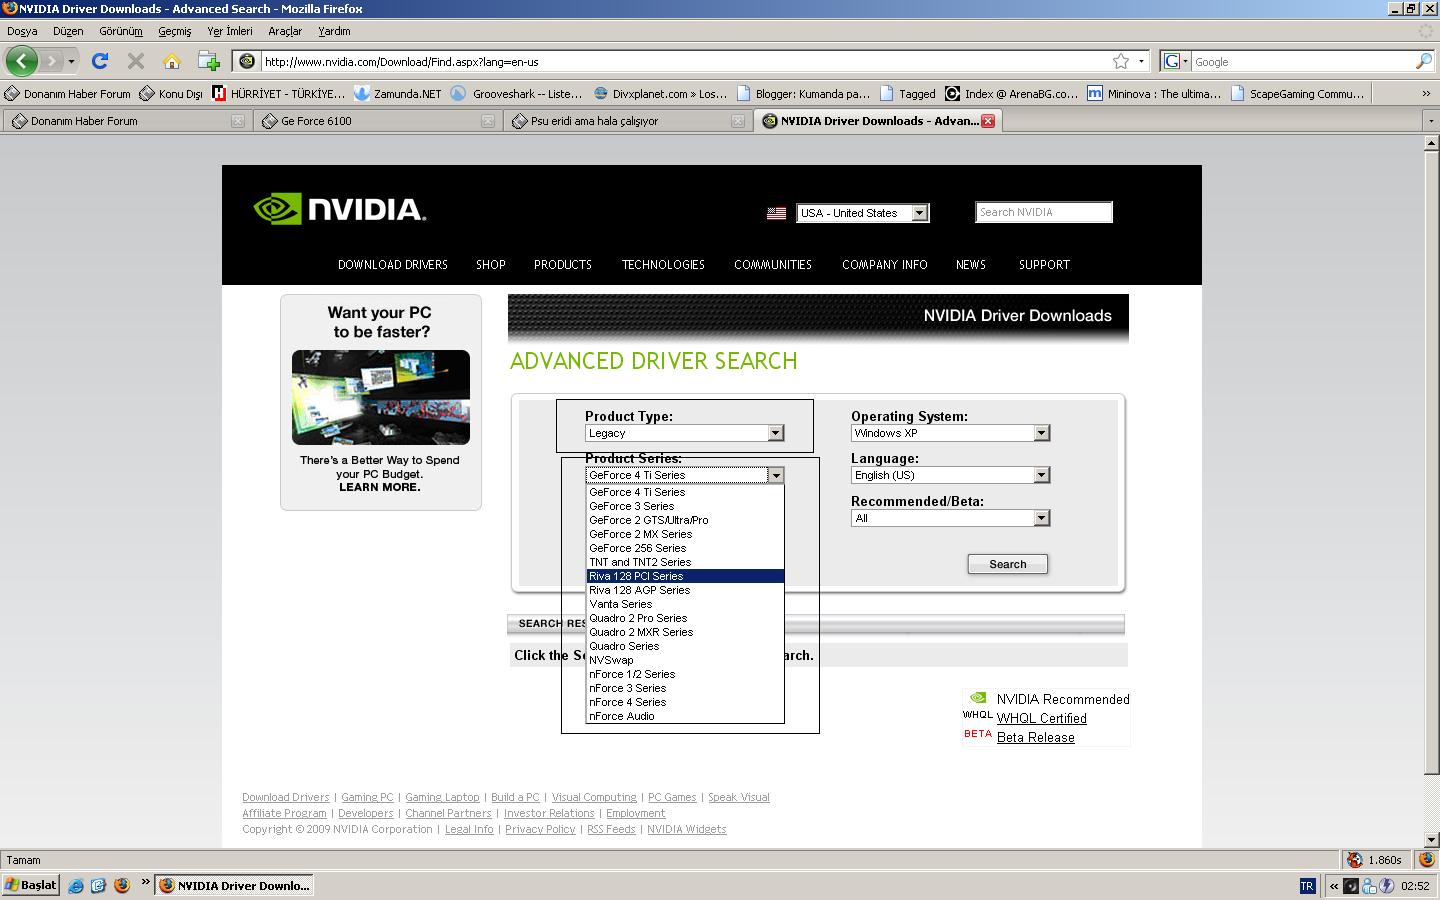Screen dimensions: 1440x900
Task: Click the Firefox icon in the status bar corner
Action: [x=1427, y=860]
